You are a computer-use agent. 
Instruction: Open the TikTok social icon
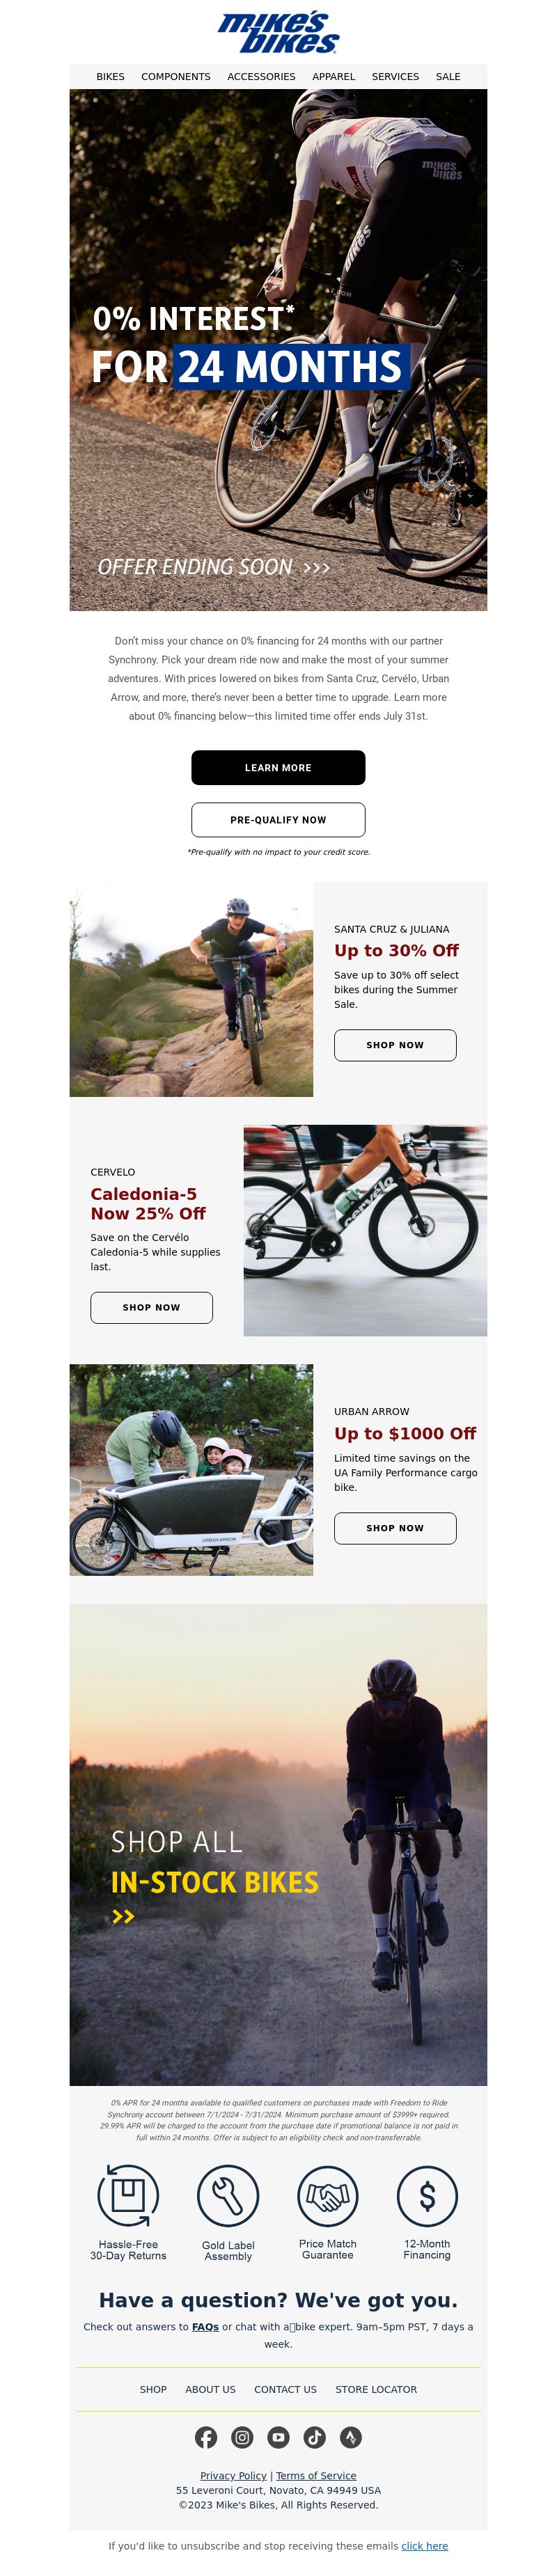coord(315,2438)
